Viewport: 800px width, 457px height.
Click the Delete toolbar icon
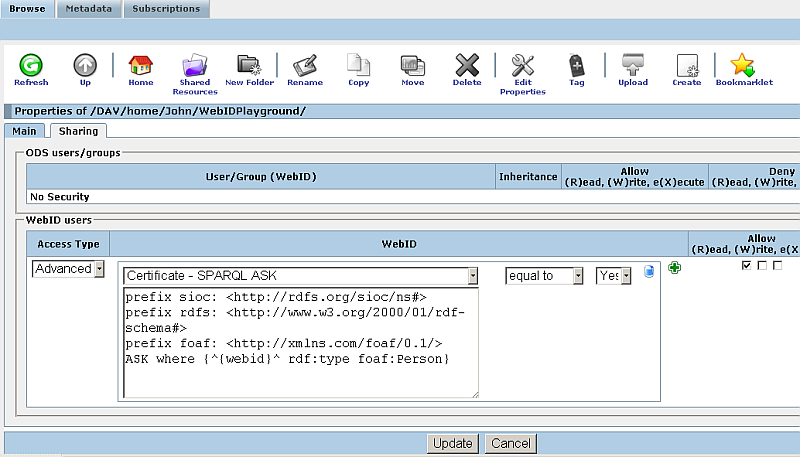[x=467, y=66]
